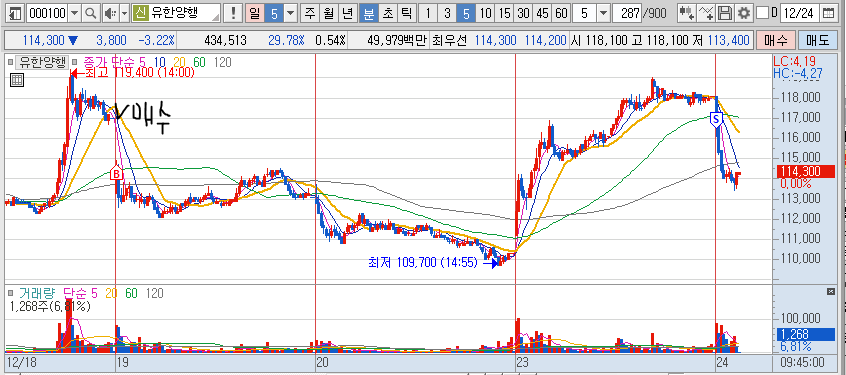Select 1 minute interval
This screenshot has height=375, width=846.
tap(428, 13)
